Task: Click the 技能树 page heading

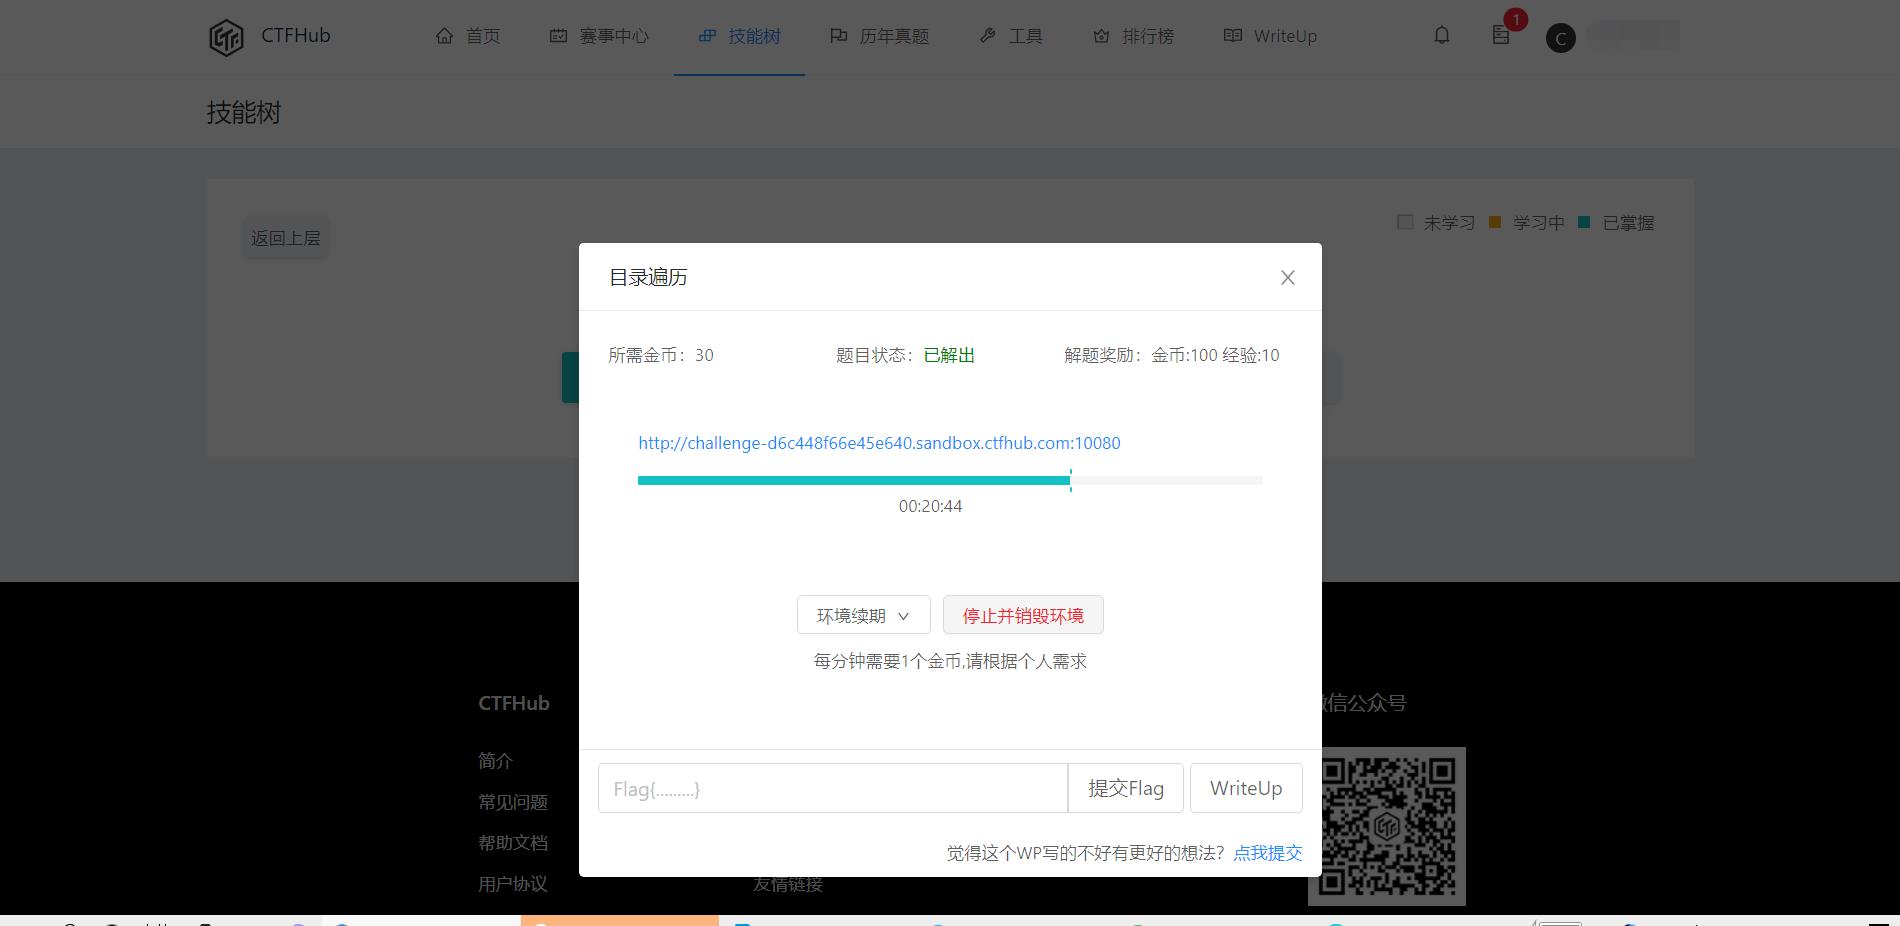Action: (x=244, y=112)
